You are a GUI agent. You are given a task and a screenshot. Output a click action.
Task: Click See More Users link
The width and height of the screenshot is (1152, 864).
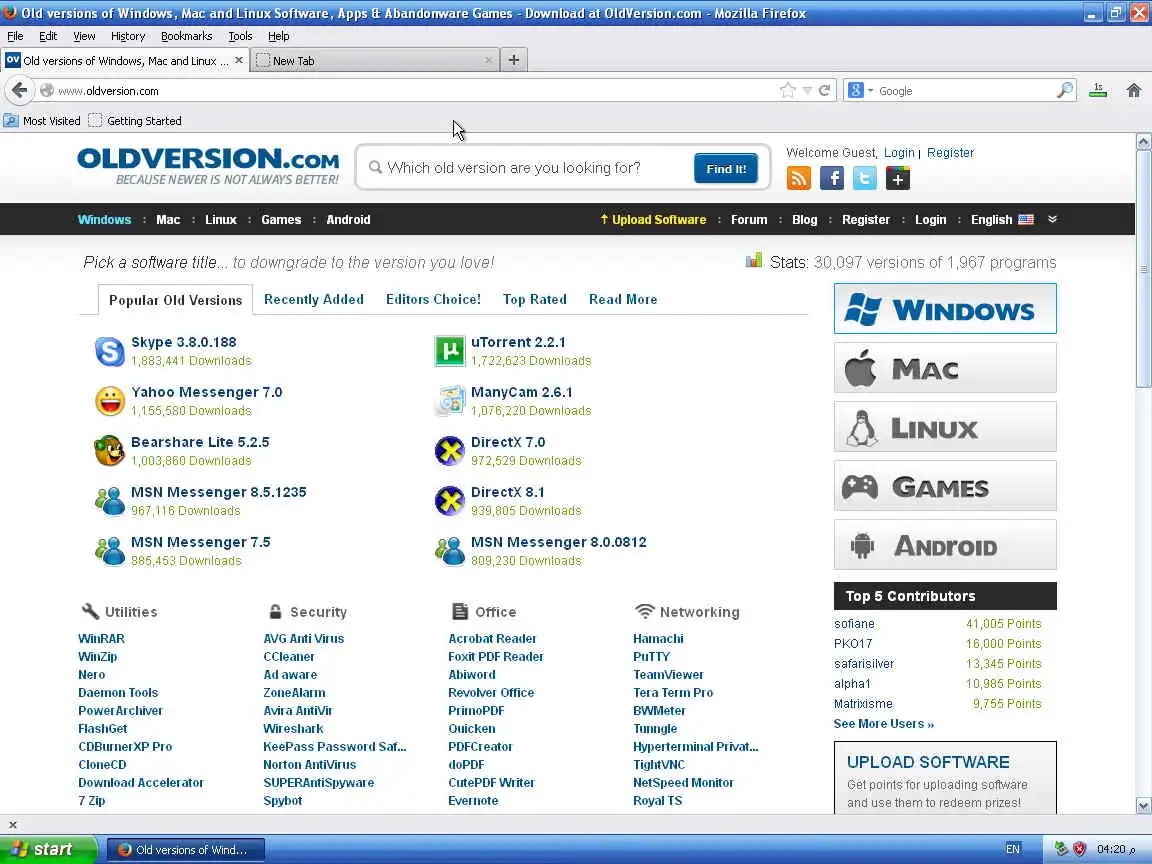tap(883, 724)
